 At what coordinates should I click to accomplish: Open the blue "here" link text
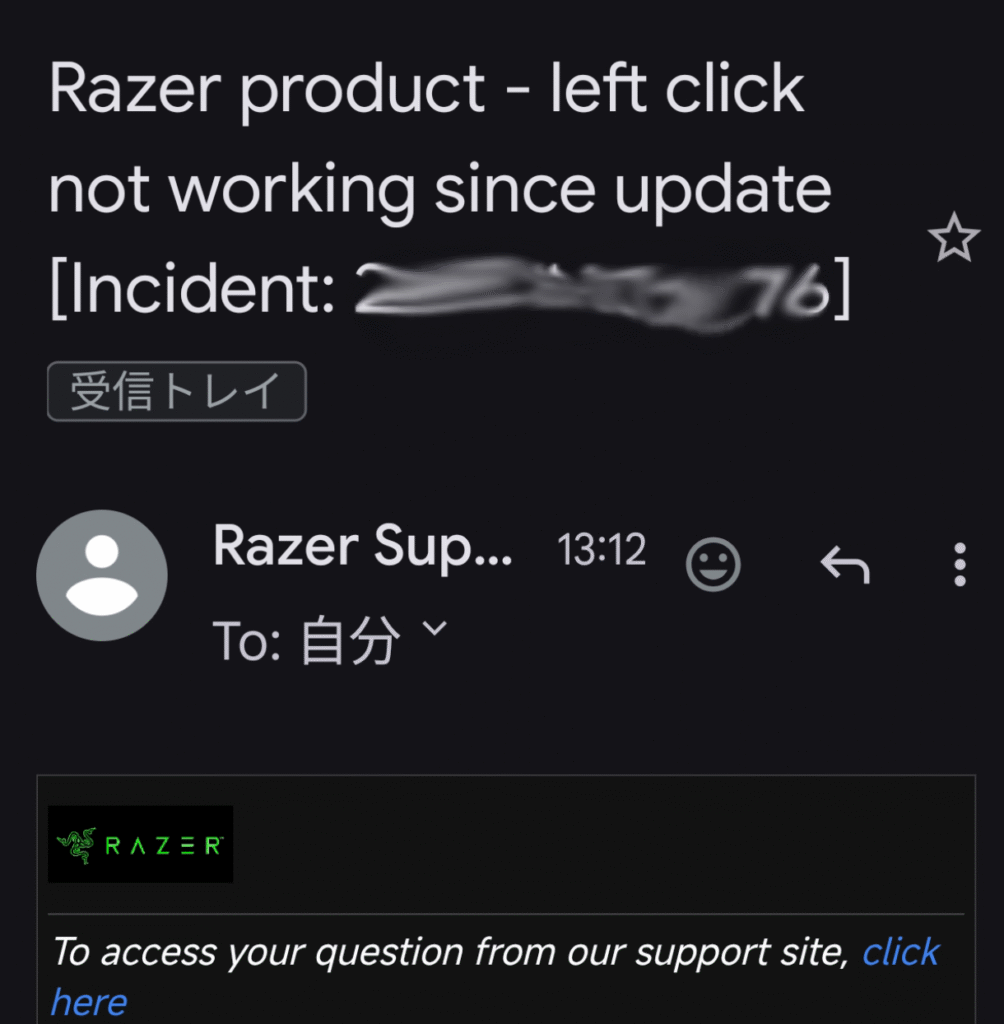[89, 1002]
